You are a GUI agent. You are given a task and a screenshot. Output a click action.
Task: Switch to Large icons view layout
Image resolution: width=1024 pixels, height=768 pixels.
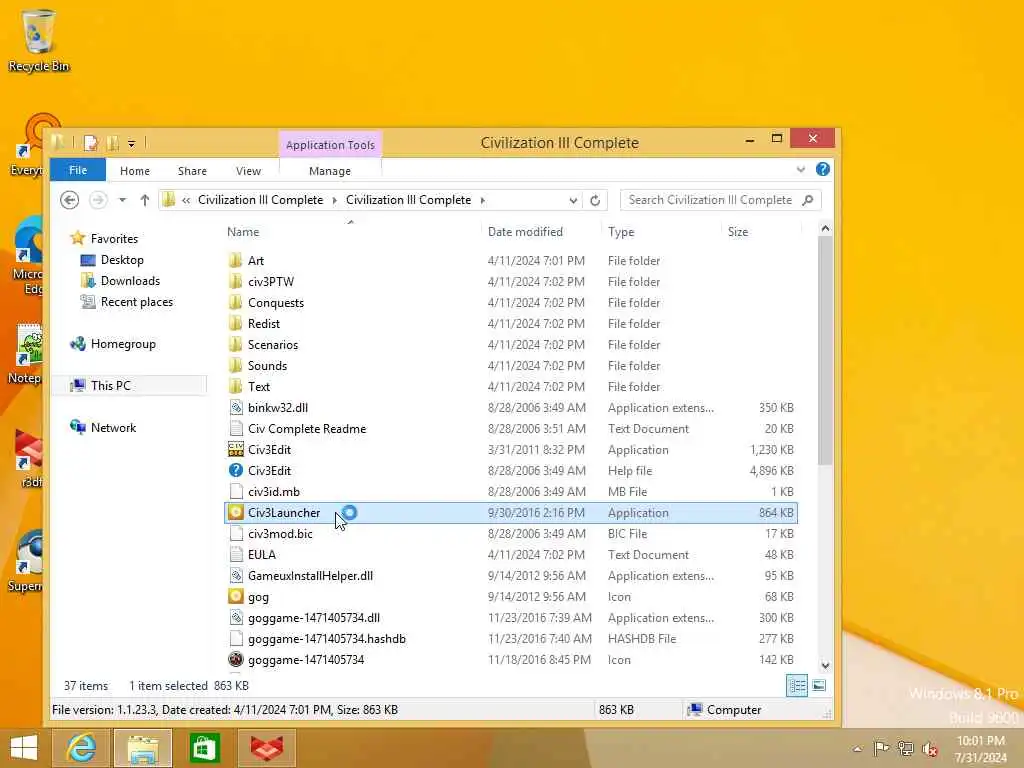point(819,686)
